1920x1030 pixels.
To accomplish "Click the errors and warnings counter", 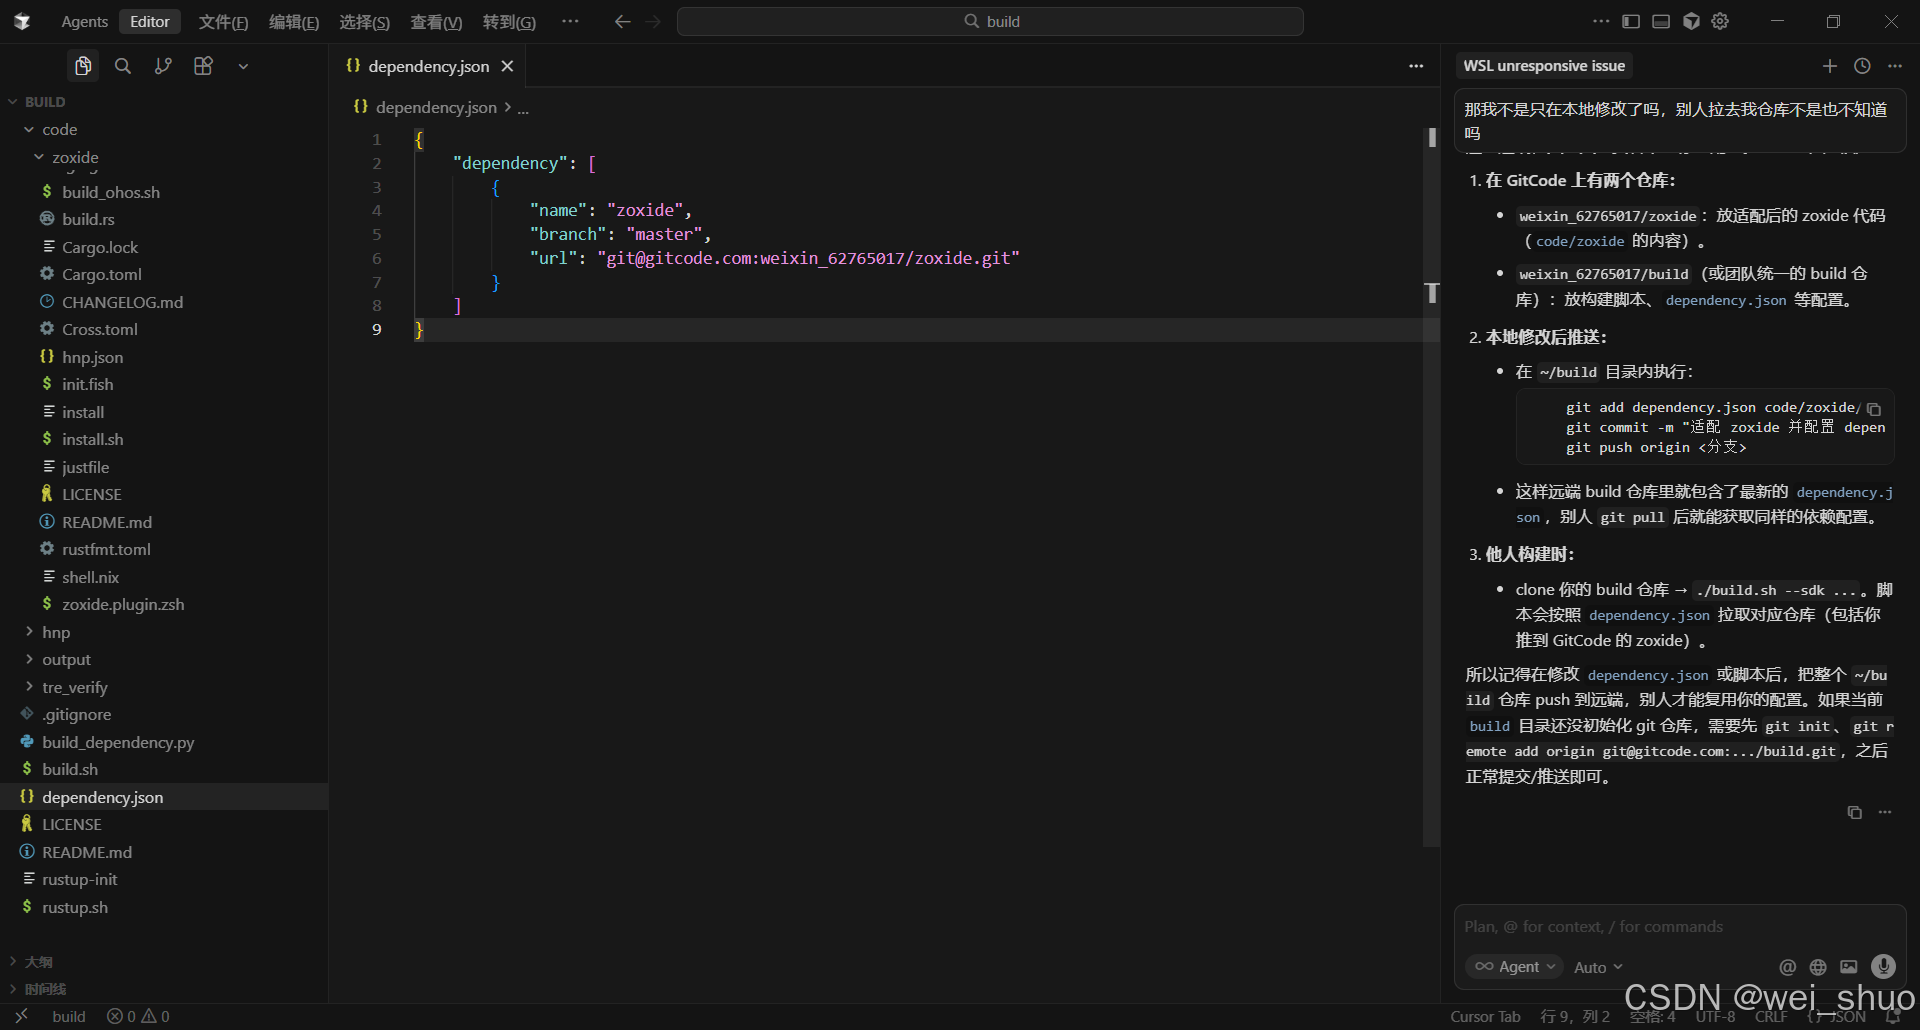I will 138,1017.
